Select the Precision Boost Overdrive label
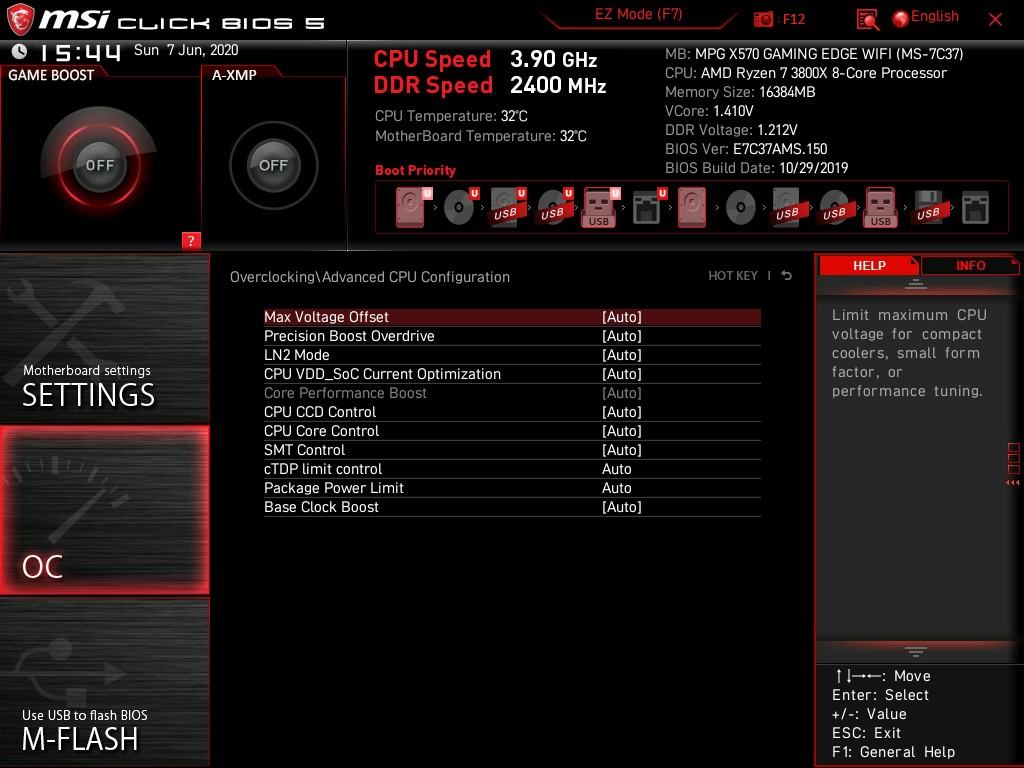This screenshot has height=768, width=1024. coord(349,336)
